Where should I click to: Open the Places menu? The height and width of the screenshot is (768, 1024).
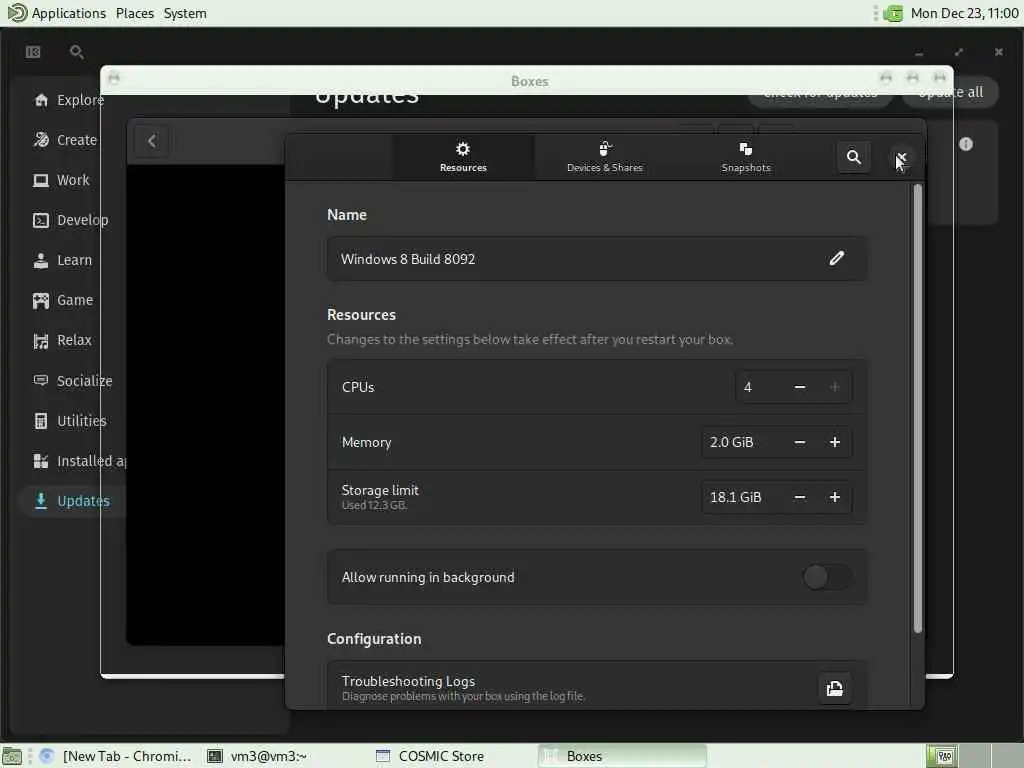[x=135, y=13]
